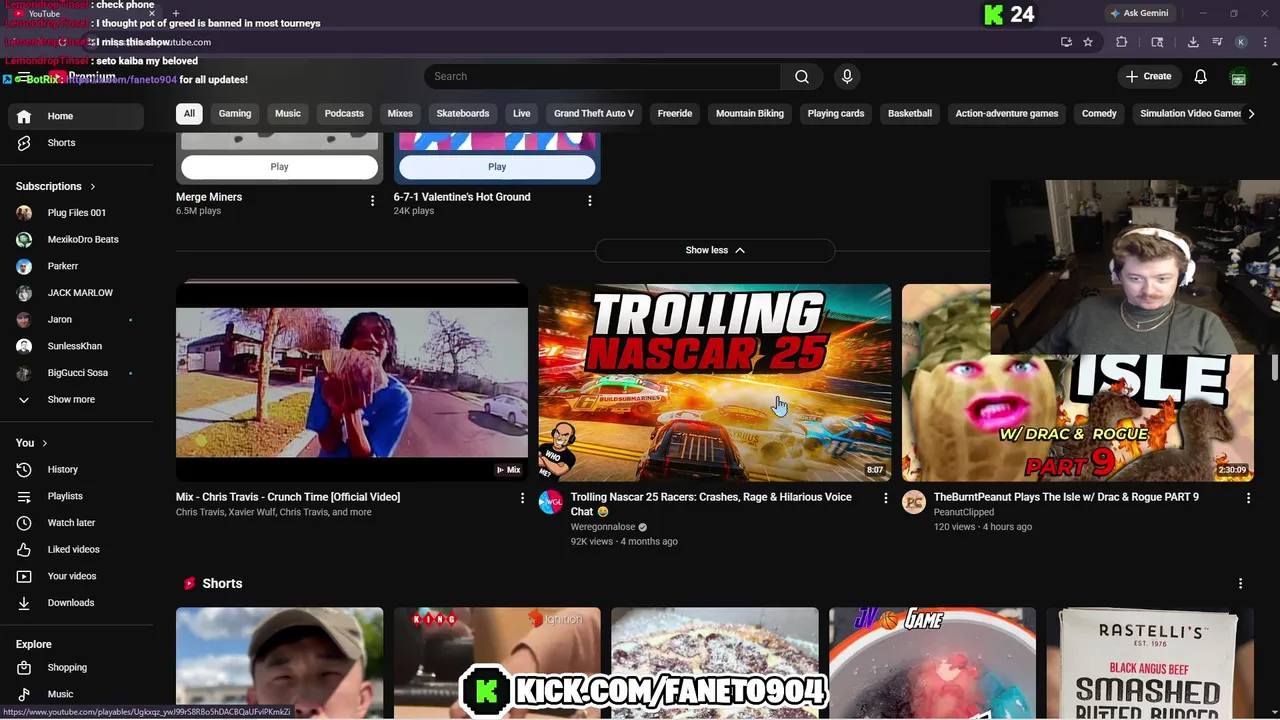1280x720 pixels.
Task: Select Action-adventure games chip
Action: [1007, 114]
